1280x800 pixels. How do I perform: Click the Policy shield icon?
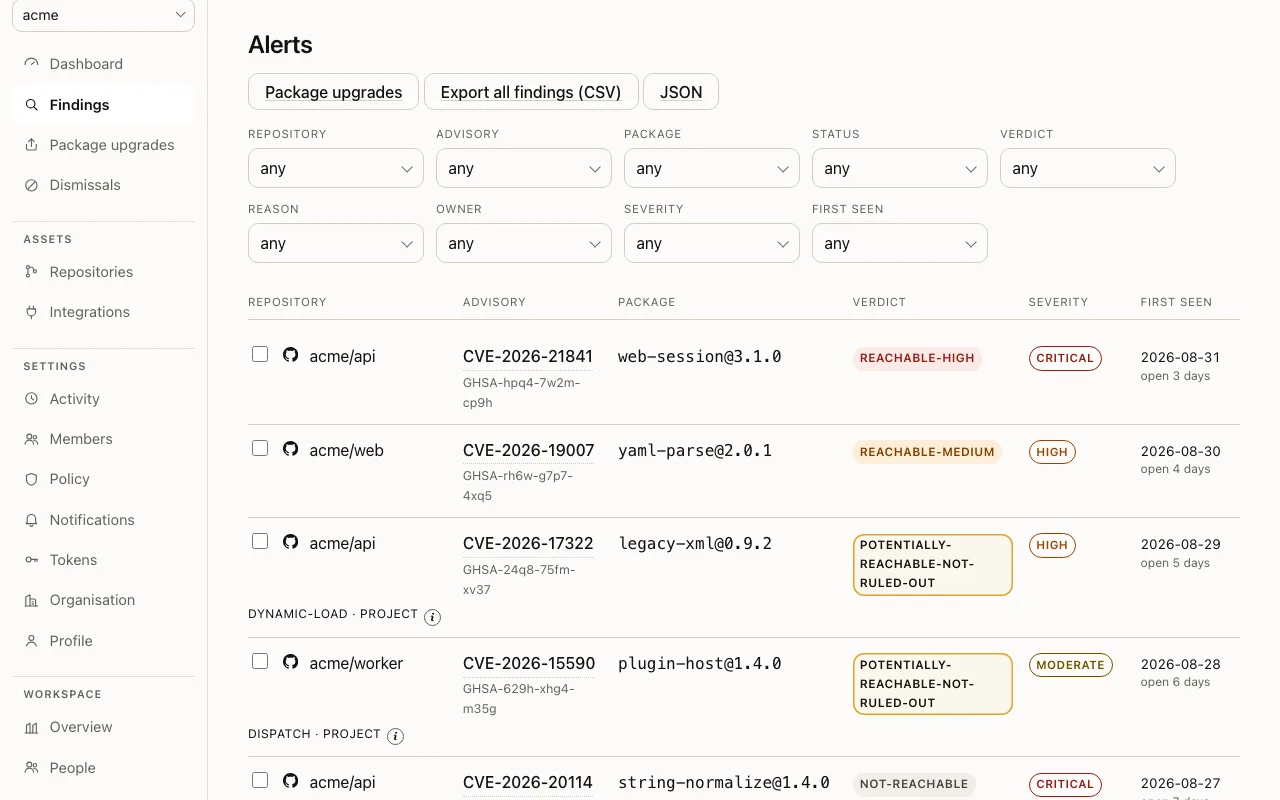[32, 479]
